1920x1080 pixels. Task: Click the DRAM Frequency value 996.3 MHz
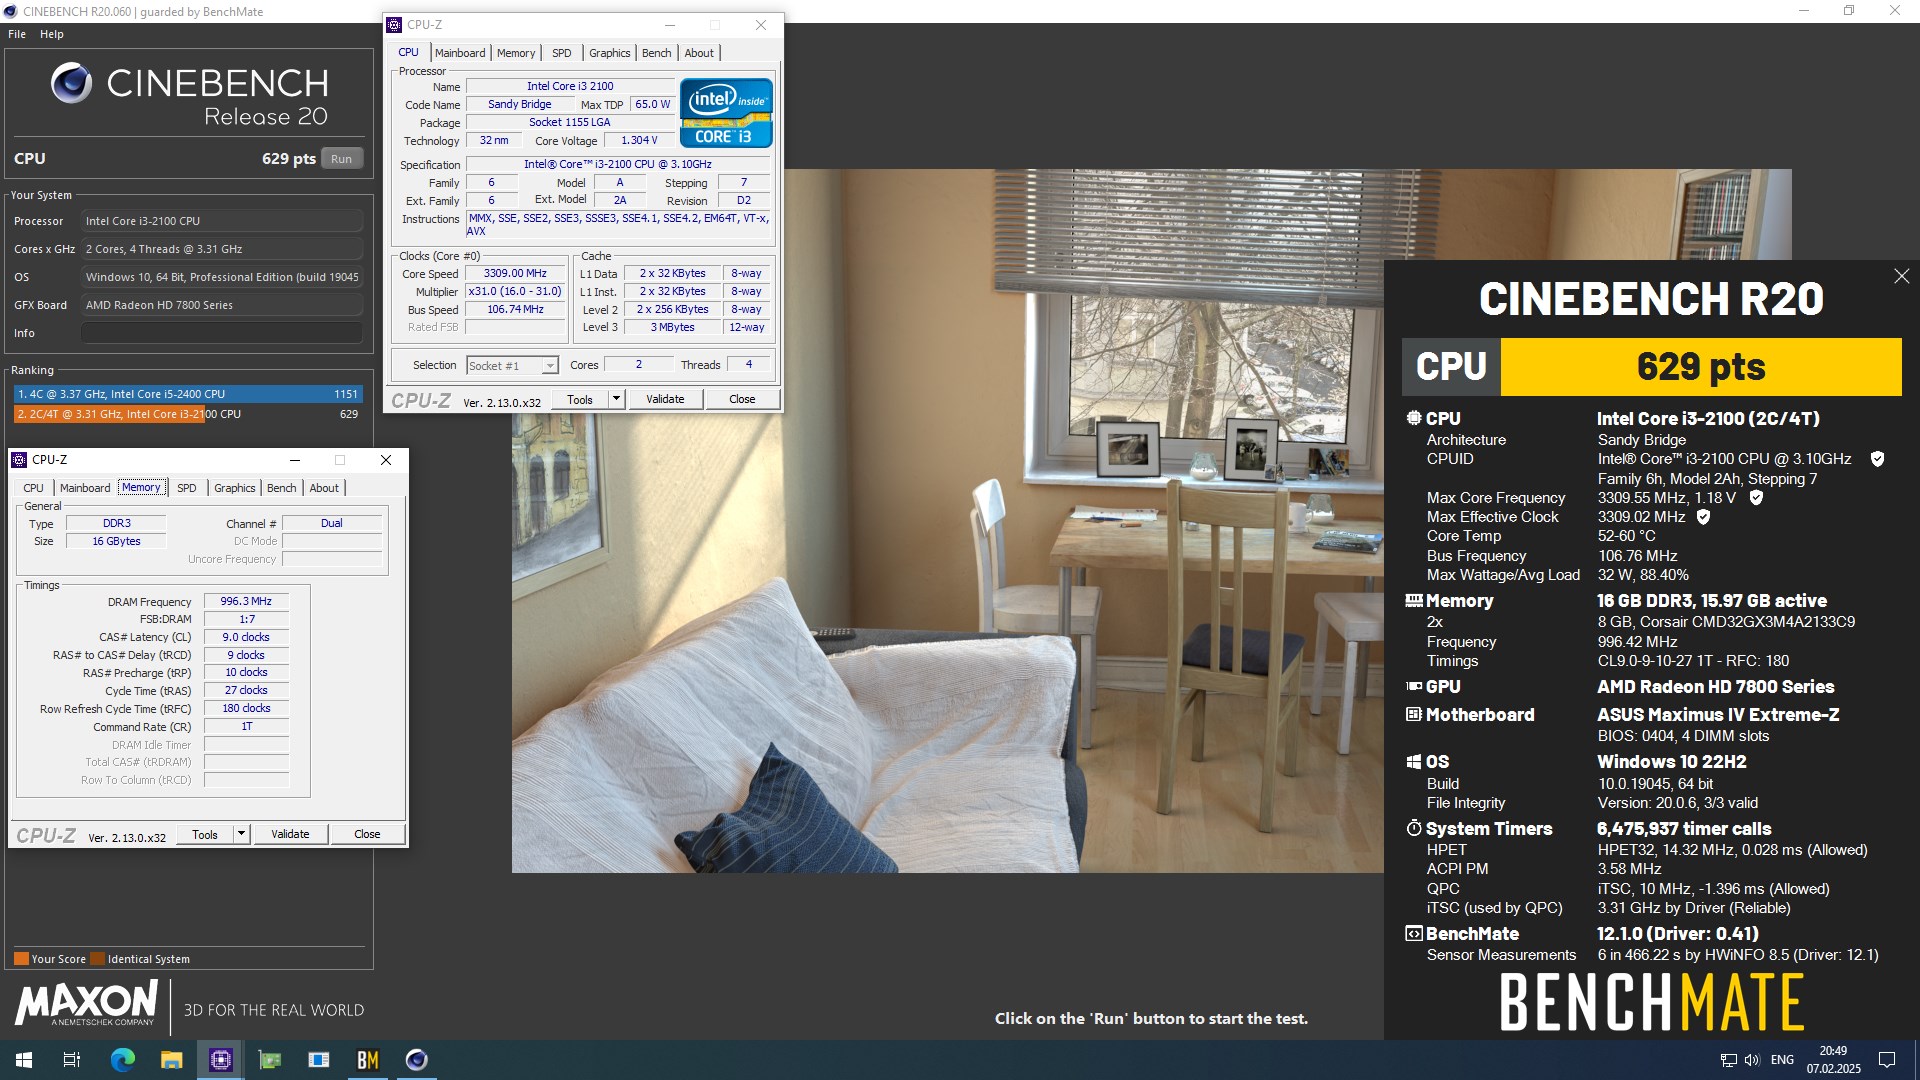[246, 601]
